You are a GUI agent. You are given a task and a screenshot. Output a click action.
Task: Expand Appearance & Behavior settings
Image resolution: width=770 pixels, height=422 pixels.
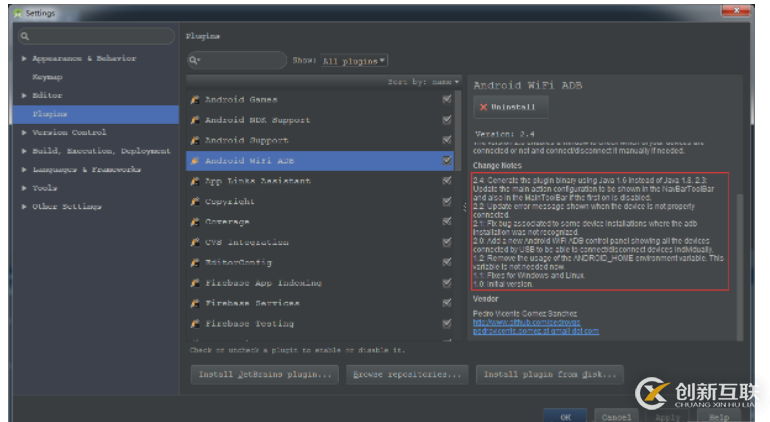point(24,58)
